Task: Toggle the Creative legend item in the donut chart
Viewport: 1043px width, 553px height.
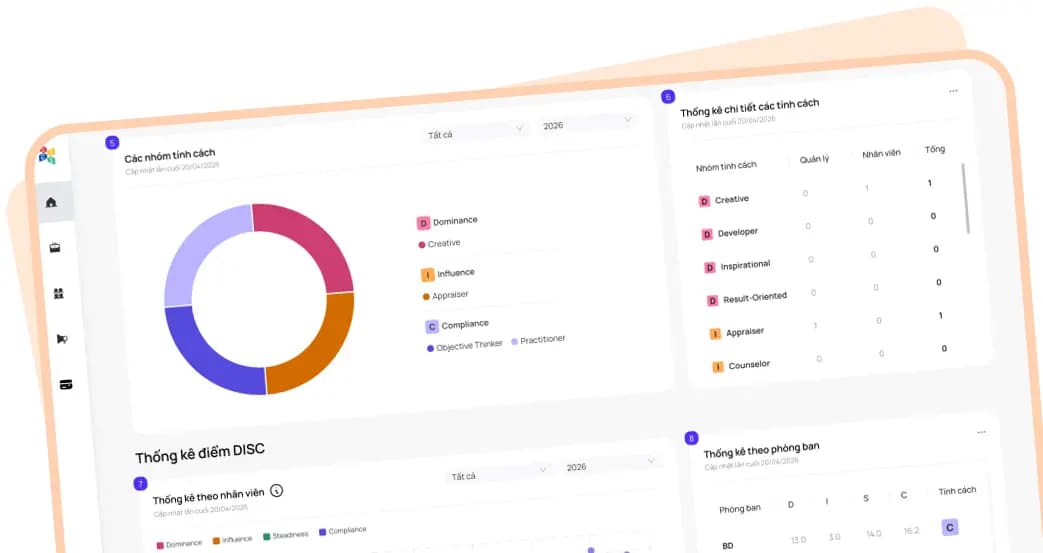Action: point(439,244)
